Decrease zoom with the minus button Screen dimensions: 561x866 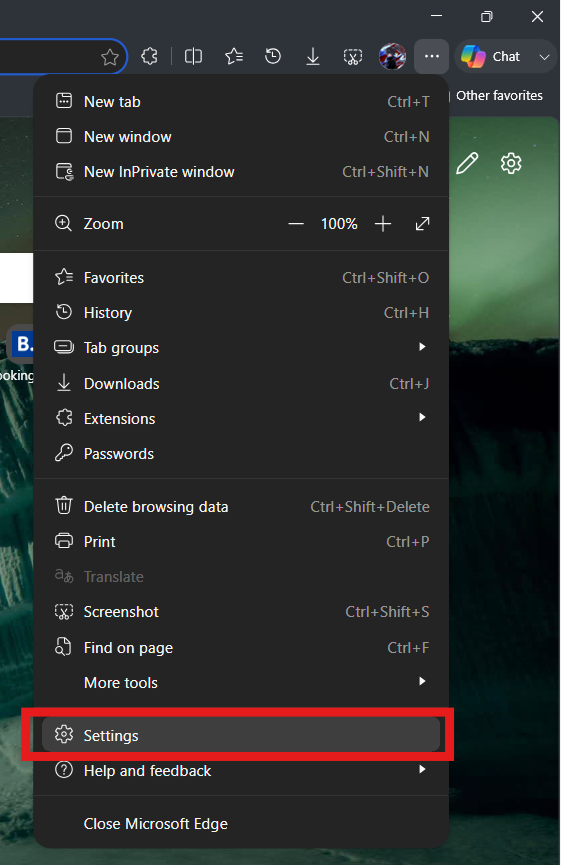296,224
